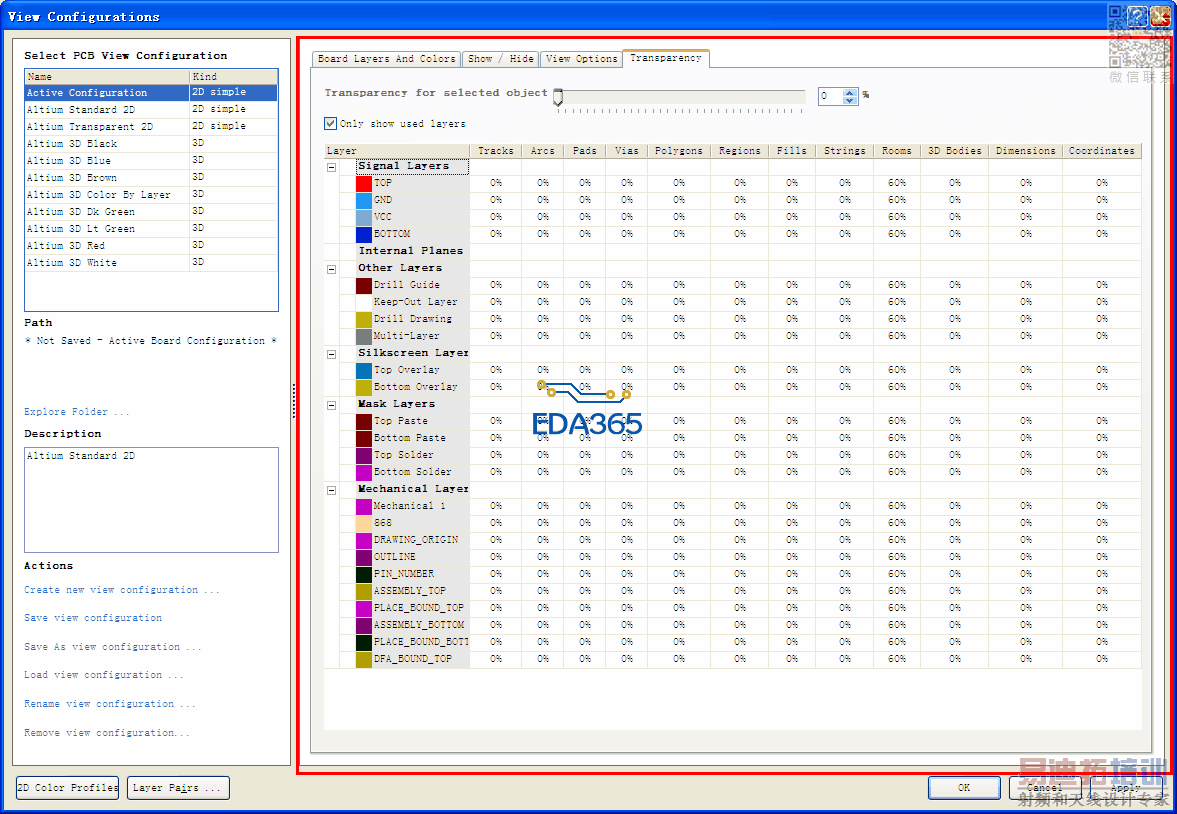Image resolution: width=1177 pixels, height=814 pixels.
Task: Click the red TOP layer color swatch
Action: 364,183
